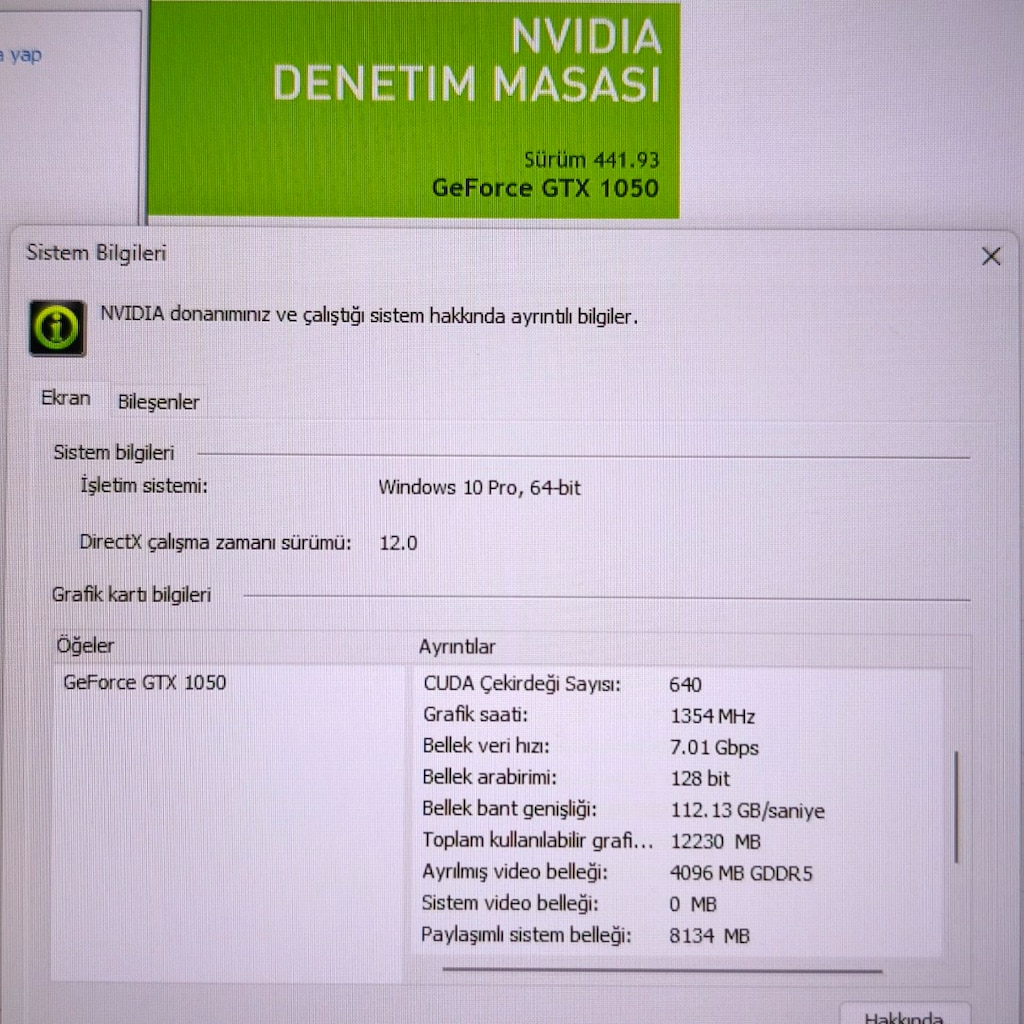Select the Bellek arabirimi row
The image size is (1024, 1024).
679,778
